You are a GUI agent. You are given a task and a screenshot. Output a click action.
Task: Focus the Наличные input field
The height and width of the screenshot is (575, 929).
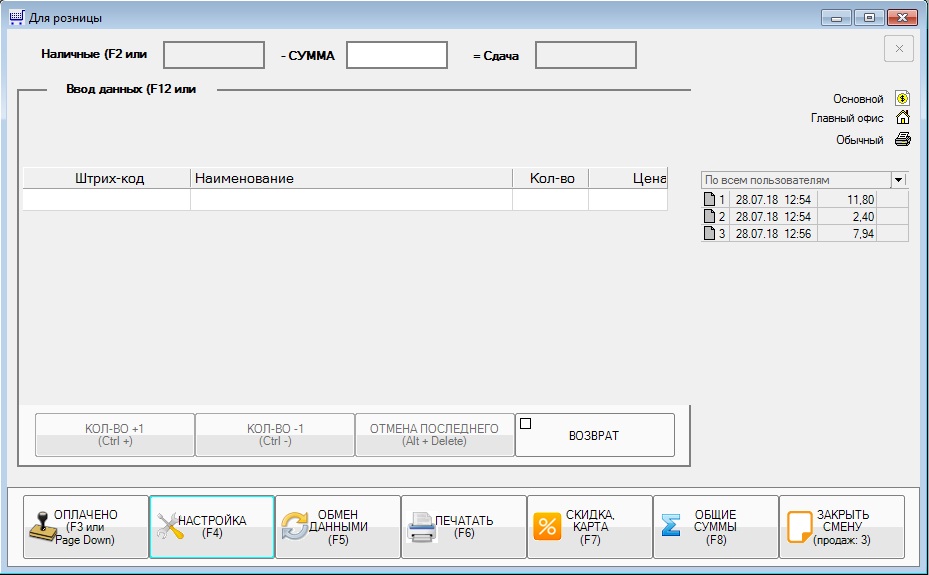pyautogui.click(x=214, y=55)
